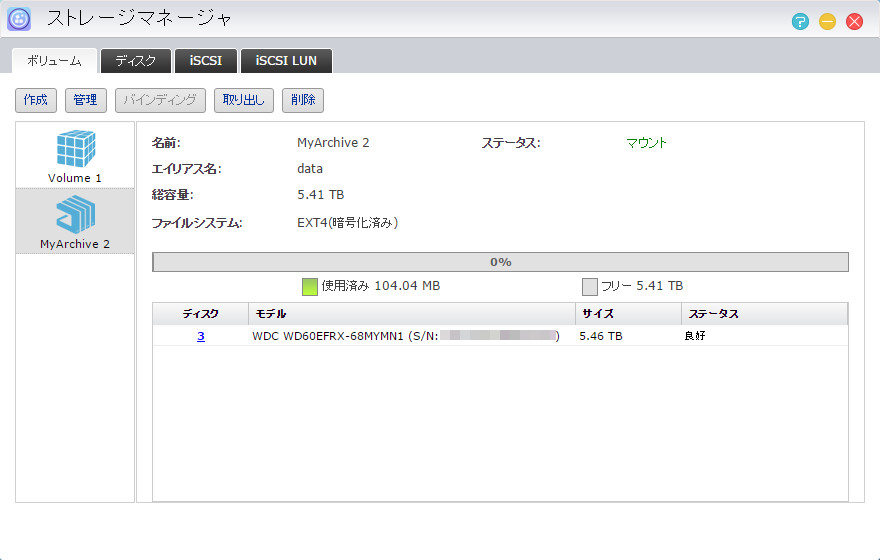Switch to the ボリューム tab
Image resolution: width=880 pixels, height=560 pixels.
coord(54,61)
